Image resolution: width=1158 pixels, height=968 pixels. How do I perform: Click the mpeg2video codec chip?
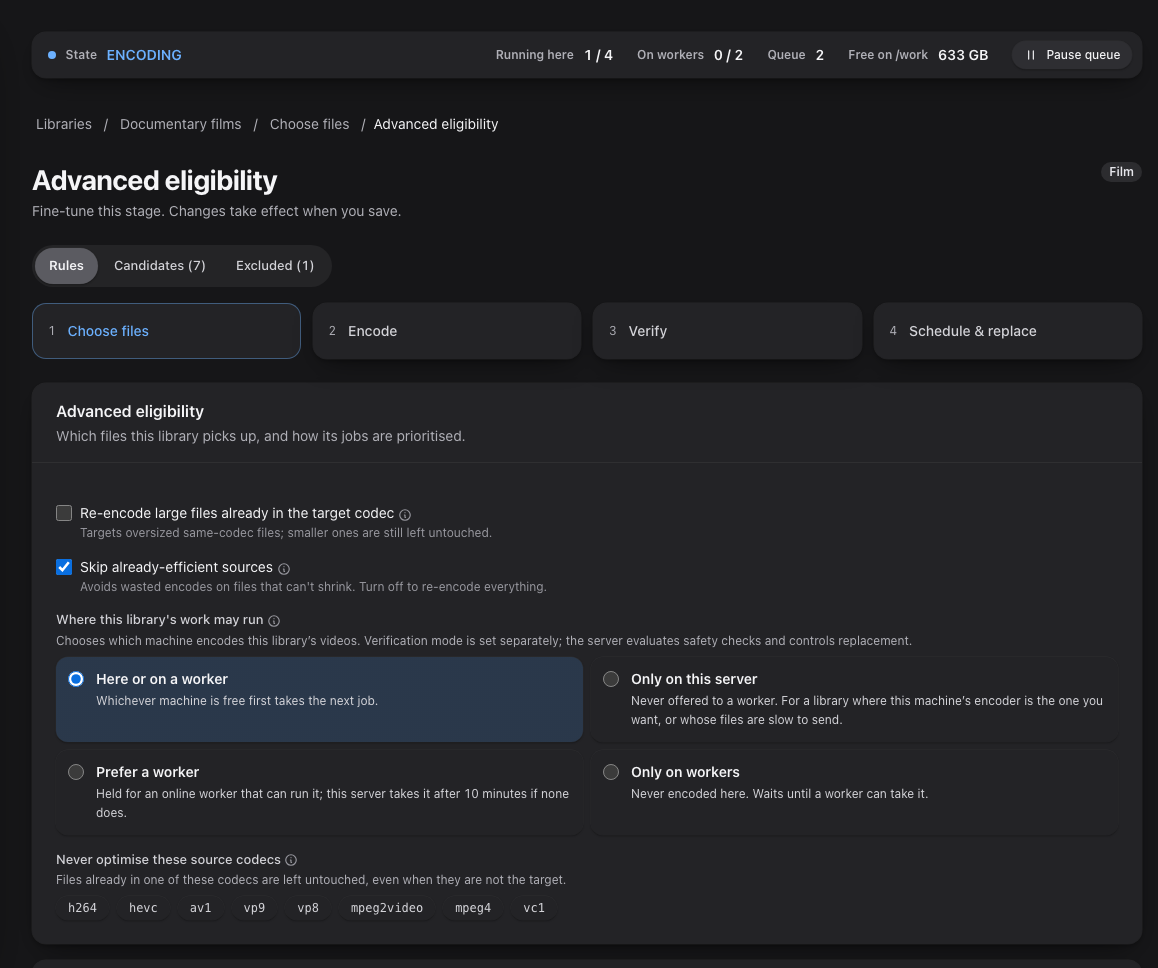point(387,908)
